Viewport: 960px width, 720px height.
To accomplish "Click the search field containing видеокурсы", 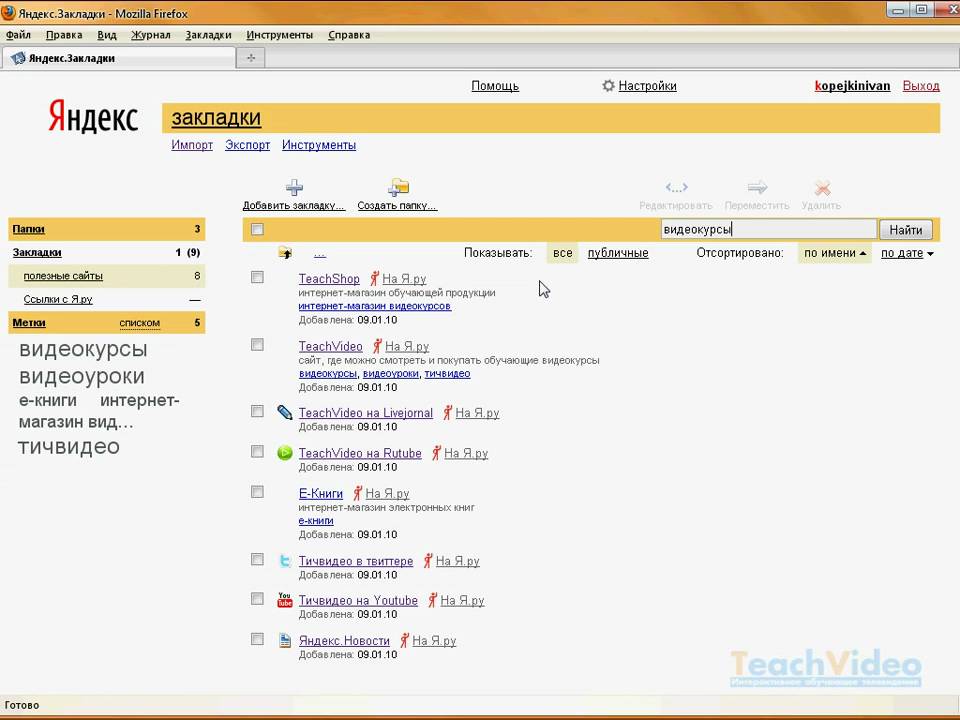I will point(769,230).
